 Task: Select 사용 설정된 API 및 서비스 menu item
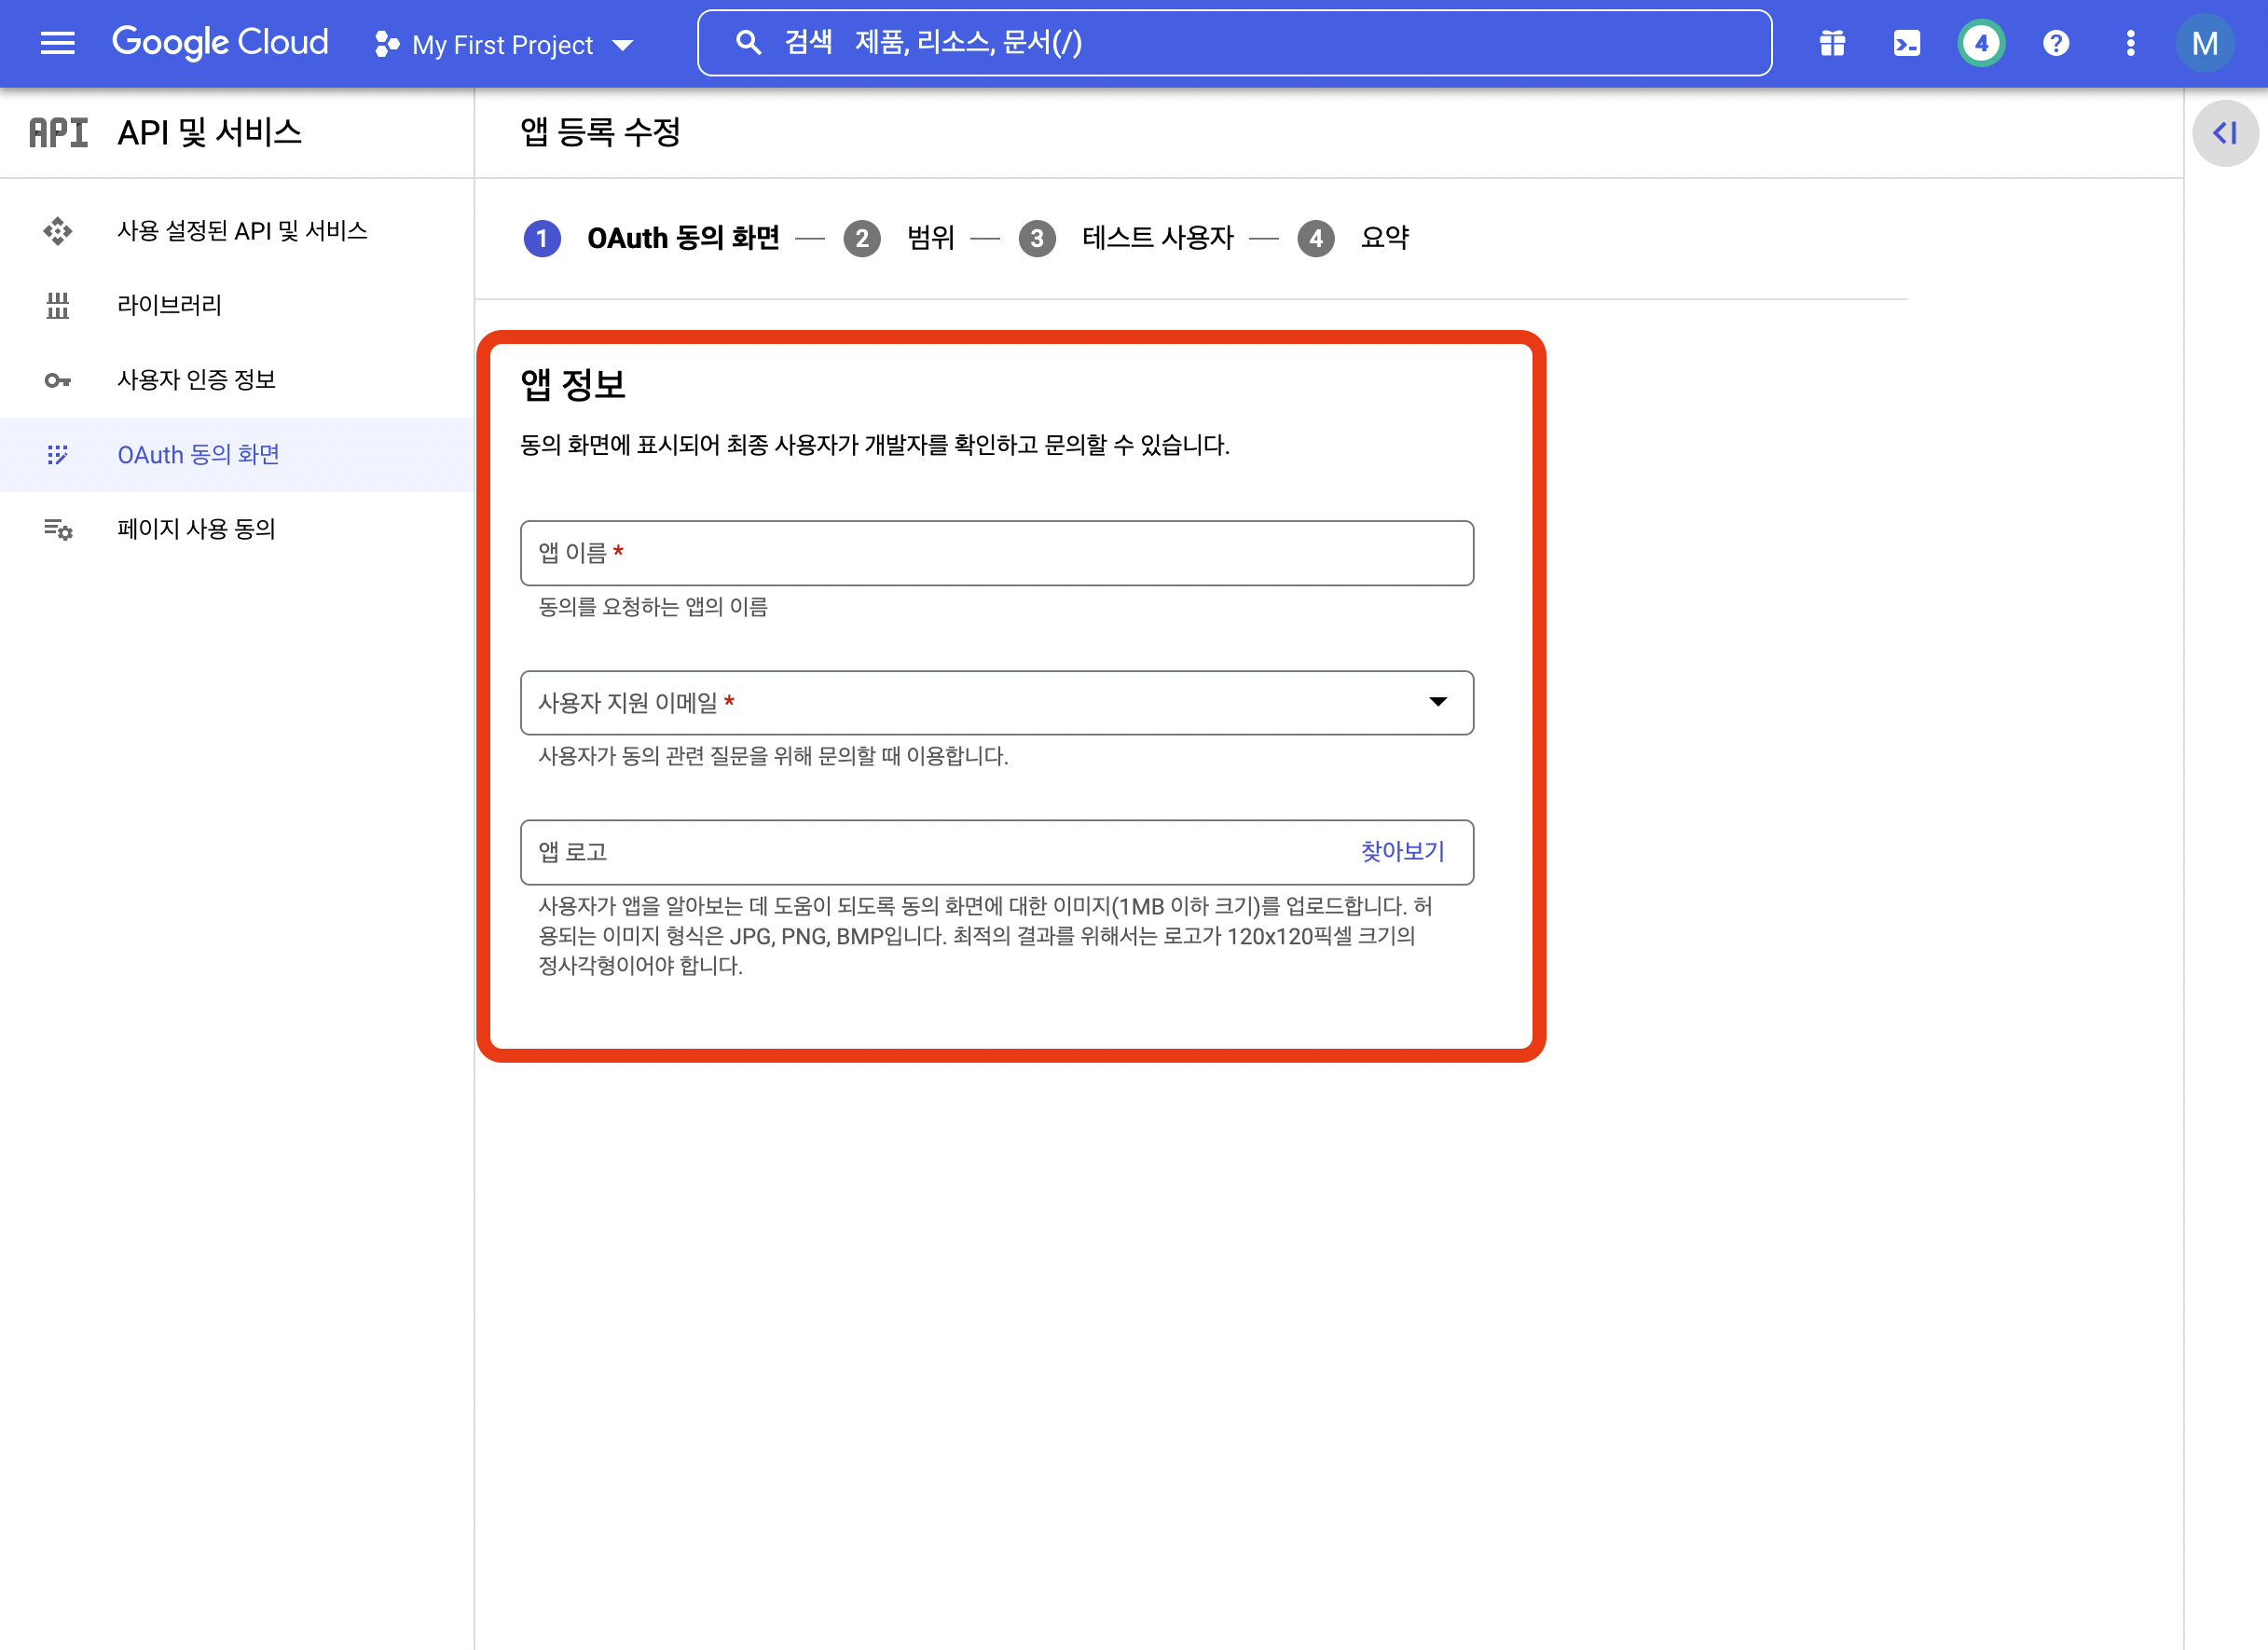point(242,231)
